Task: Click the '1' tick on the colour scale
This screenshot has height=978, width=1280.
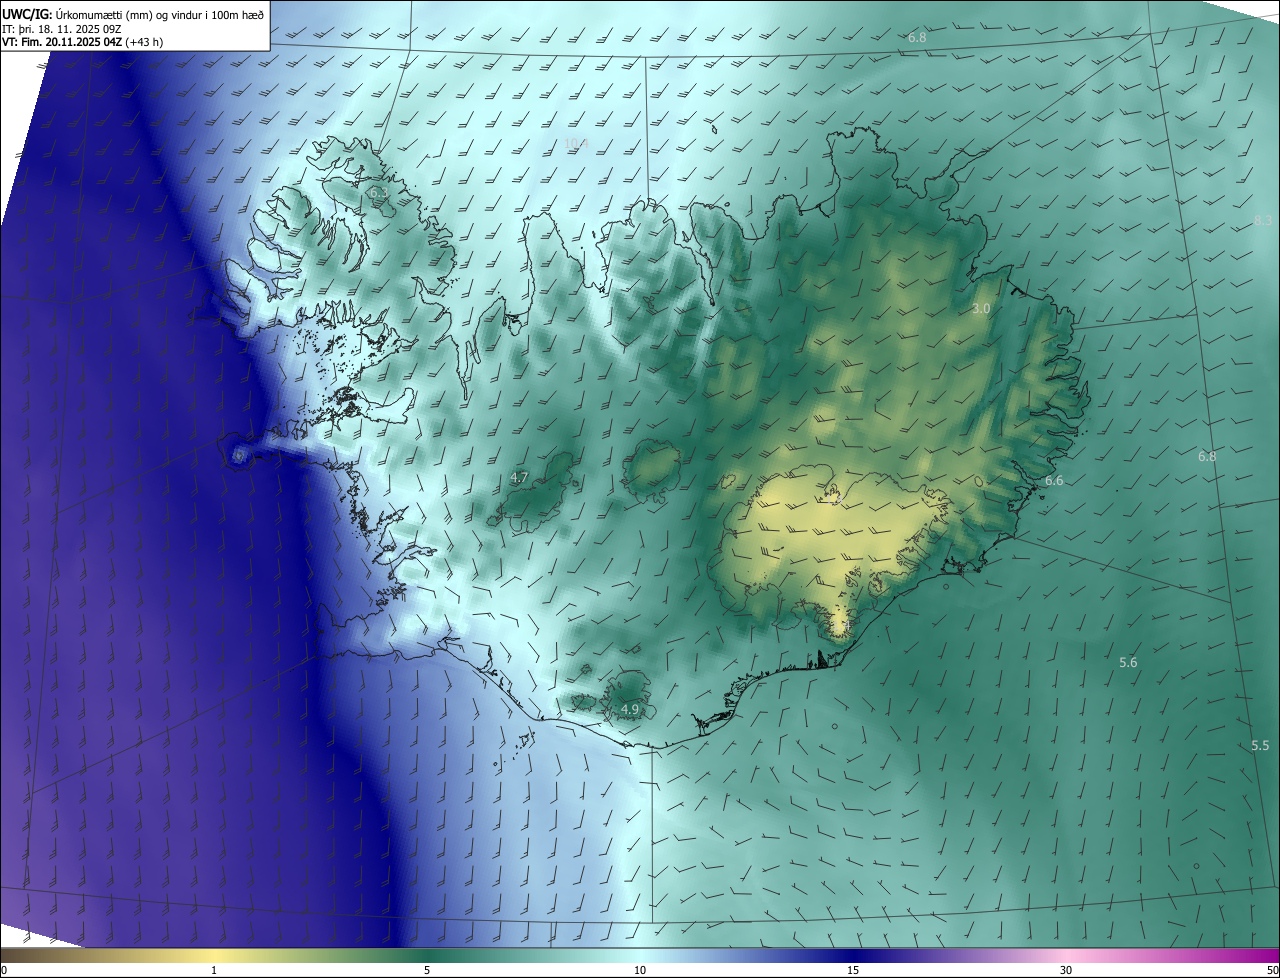Action: coord(214,971)
